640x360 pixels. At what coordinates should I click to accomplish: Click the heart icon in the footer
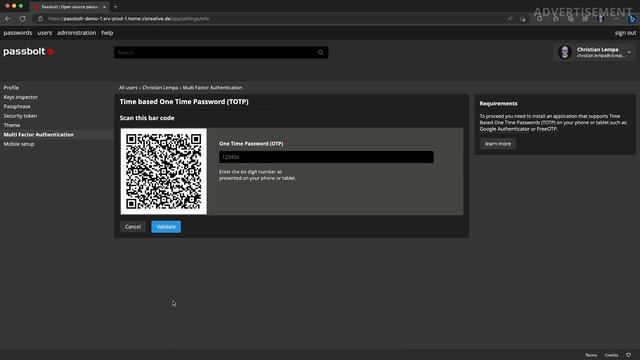pyautogui.click(x=629, y=355)
